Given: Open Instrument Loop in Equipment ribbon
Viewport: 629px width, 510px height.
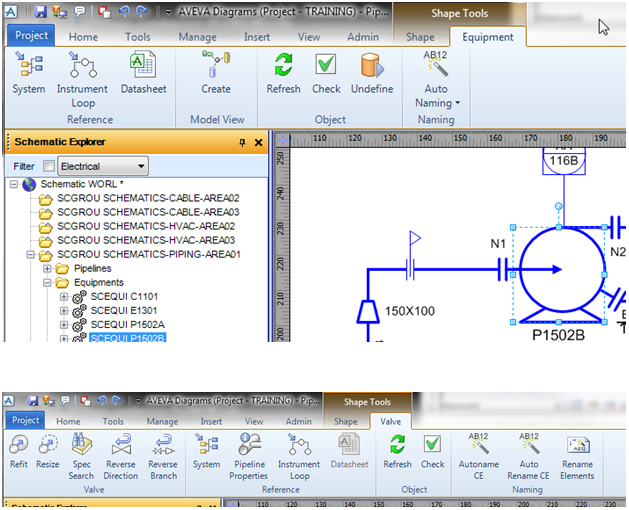Looking at the screenshot, I should coord(82,64).
